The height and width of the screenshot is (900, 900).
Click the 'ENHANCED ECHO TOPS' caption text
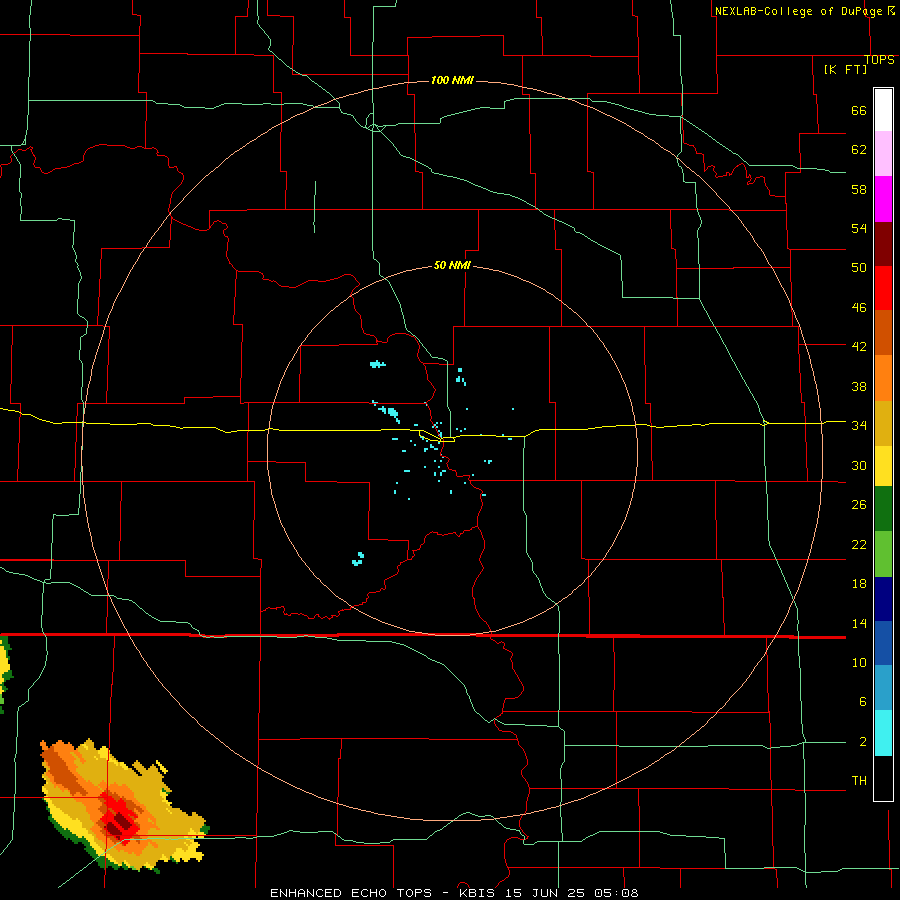click(x=351, y=893)
